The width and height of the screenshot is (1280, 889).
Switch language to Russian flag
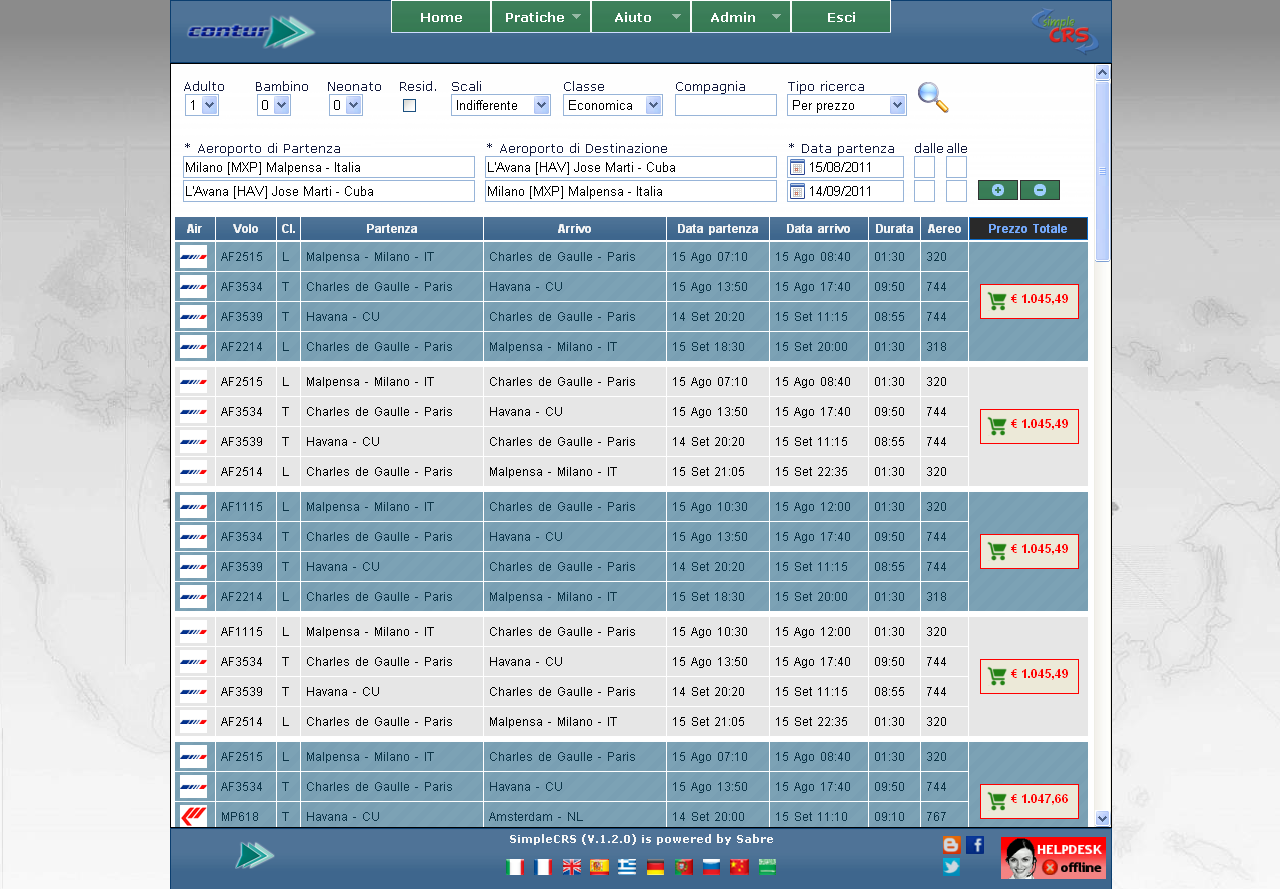(711, 867)
